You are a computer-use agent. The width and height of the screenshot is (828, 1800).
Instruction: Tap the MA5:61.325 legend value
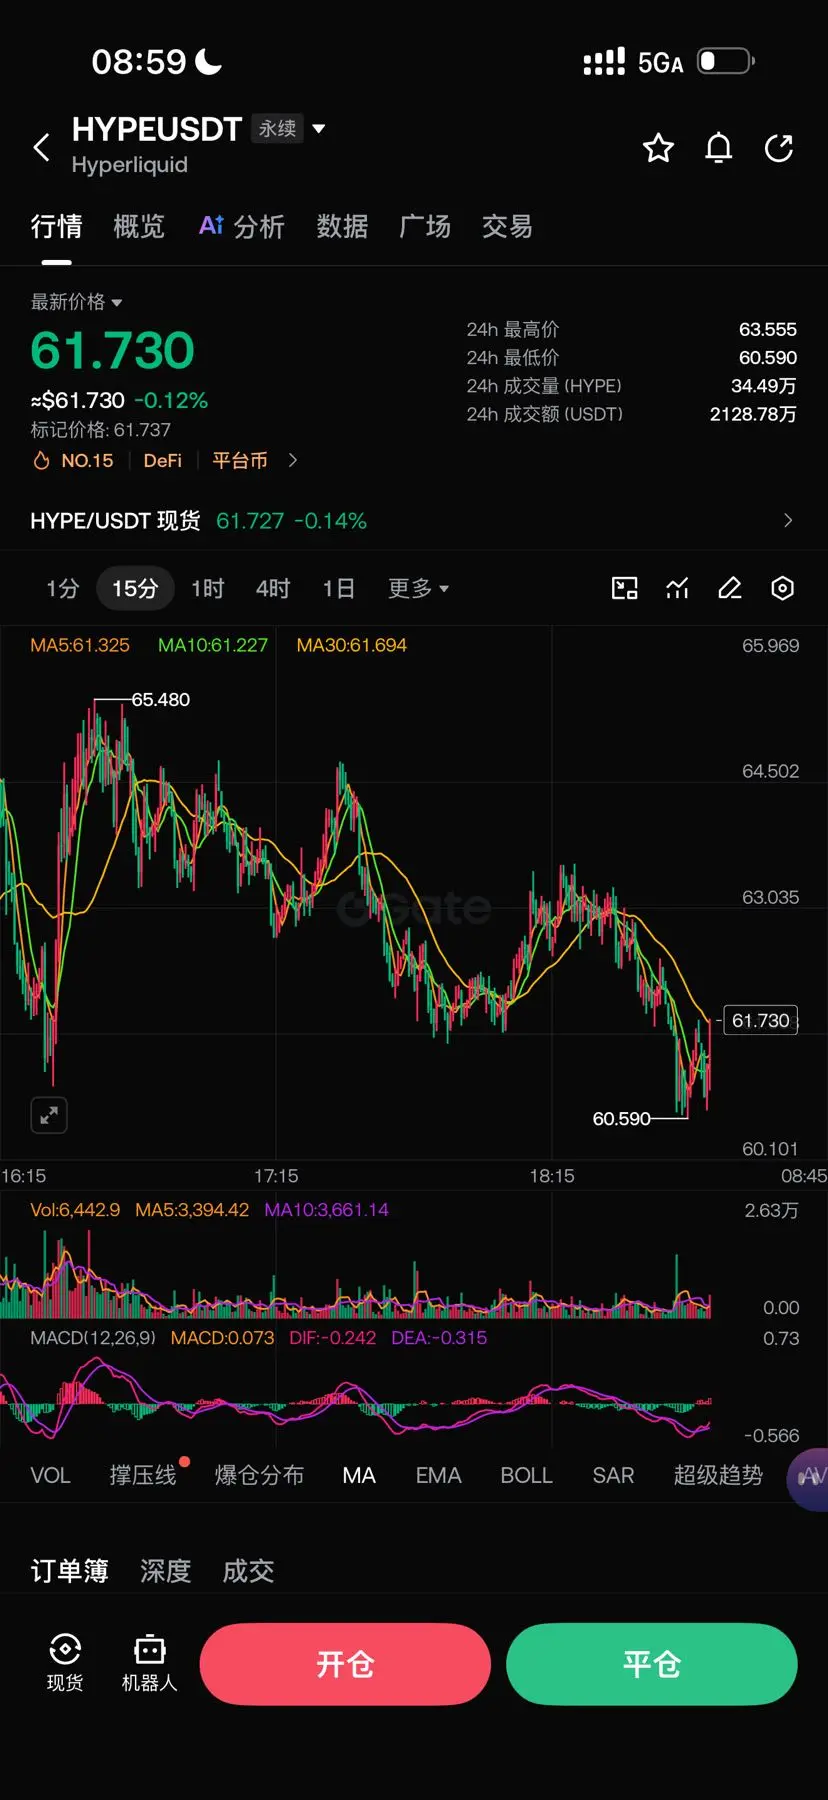80,645
